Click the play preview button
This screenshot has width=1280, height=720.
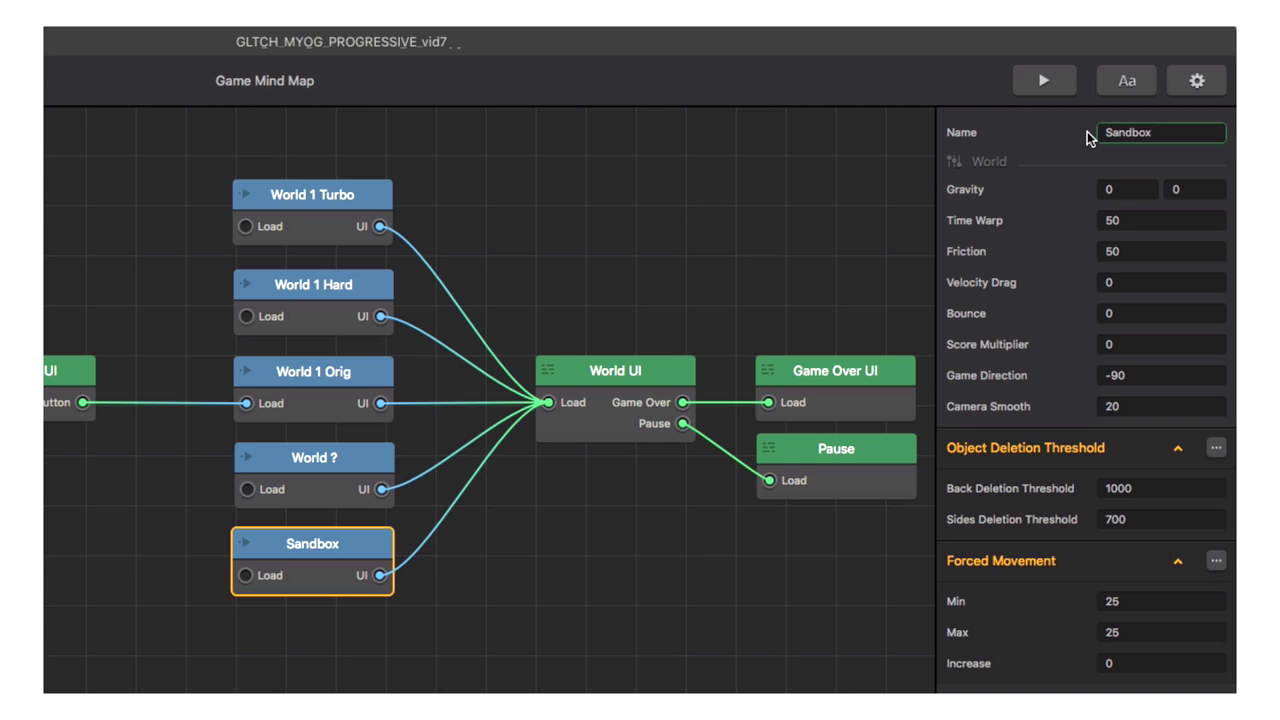[1044, 81]
